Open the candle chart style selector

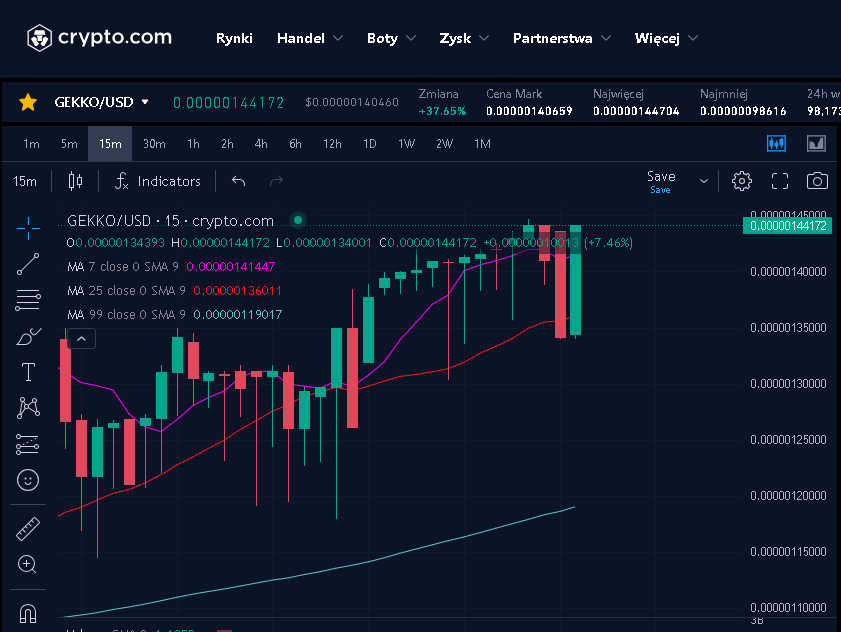click(x=76, y=181)
